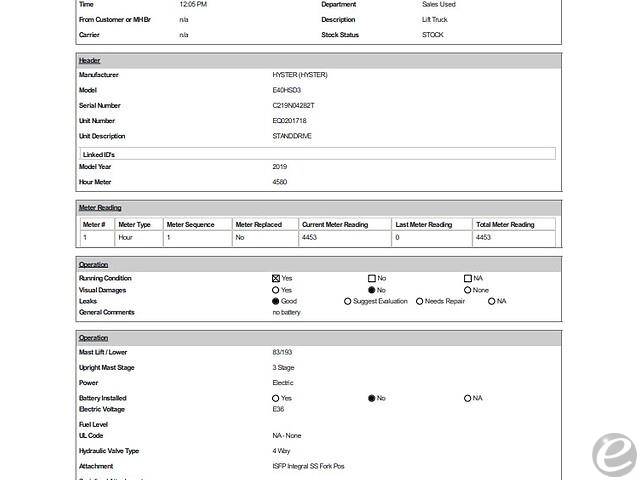The image size is (640, 480).
Task: Click Description value Lift Truck
Action: tap(435, 20)
